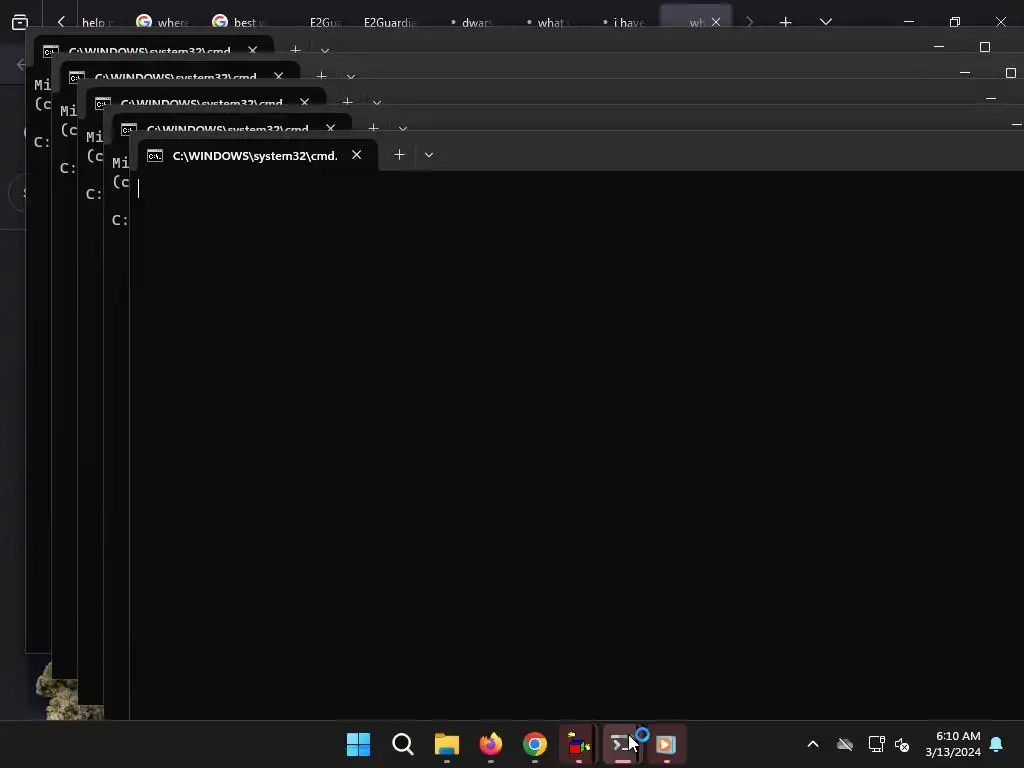The height and width of the screenshot is (768, 1024).
Task: Open the colorful cubes app on the taskbar
Action: (579, 744)
